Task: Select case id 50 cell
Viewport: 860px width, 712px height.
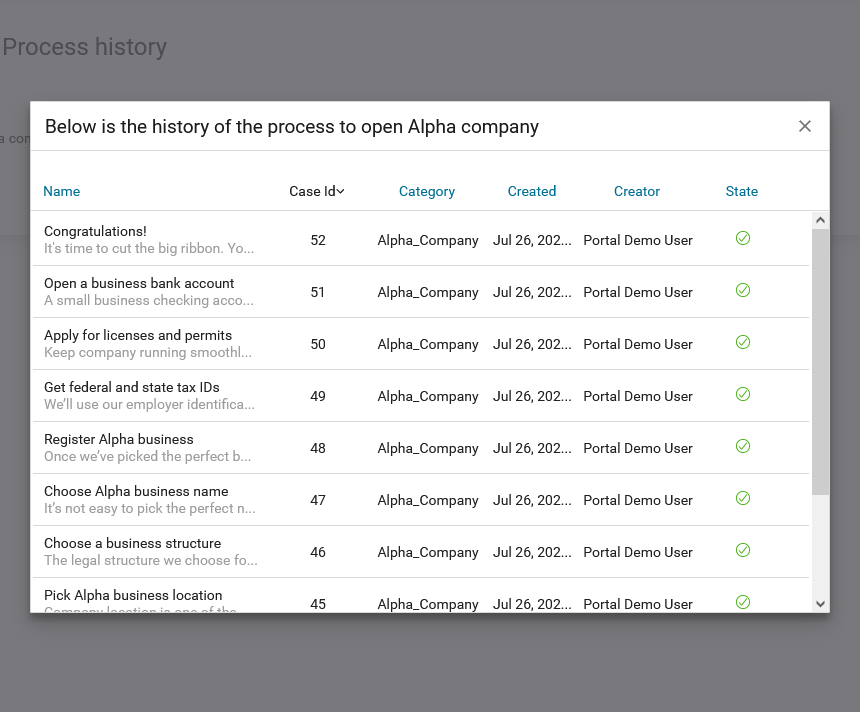Action: click(x=318, y=344)
